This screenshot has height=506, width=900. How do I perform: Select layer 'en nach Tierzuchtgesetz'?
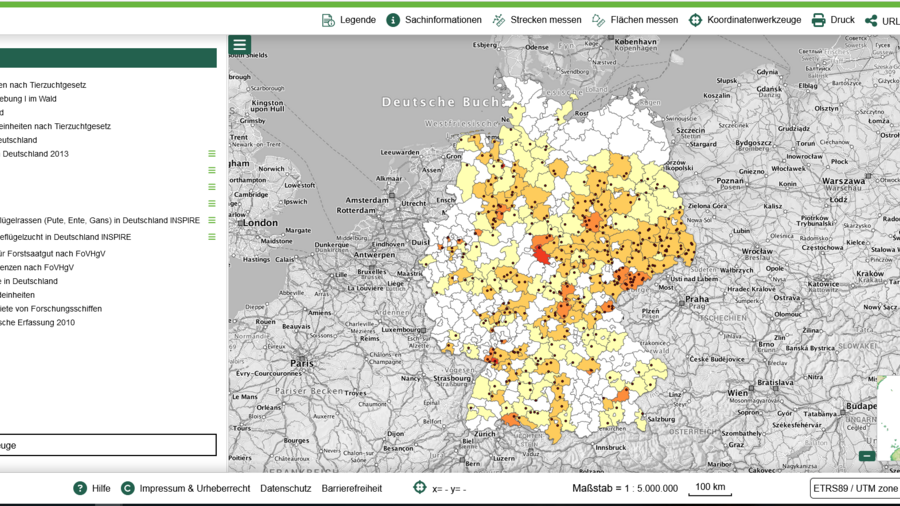click(43, 85)
